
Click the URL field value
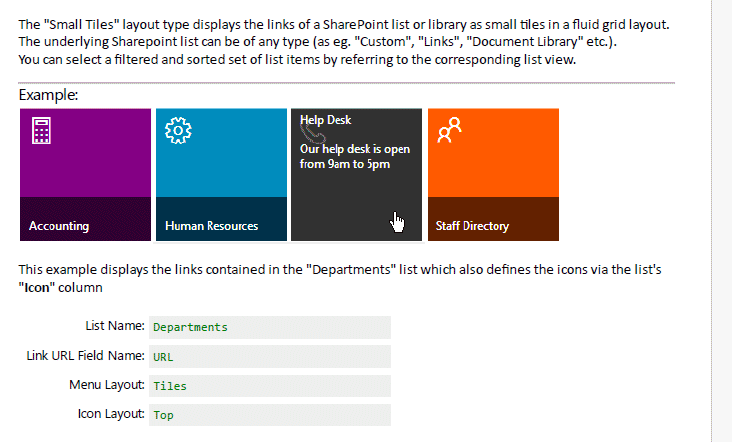268,356
